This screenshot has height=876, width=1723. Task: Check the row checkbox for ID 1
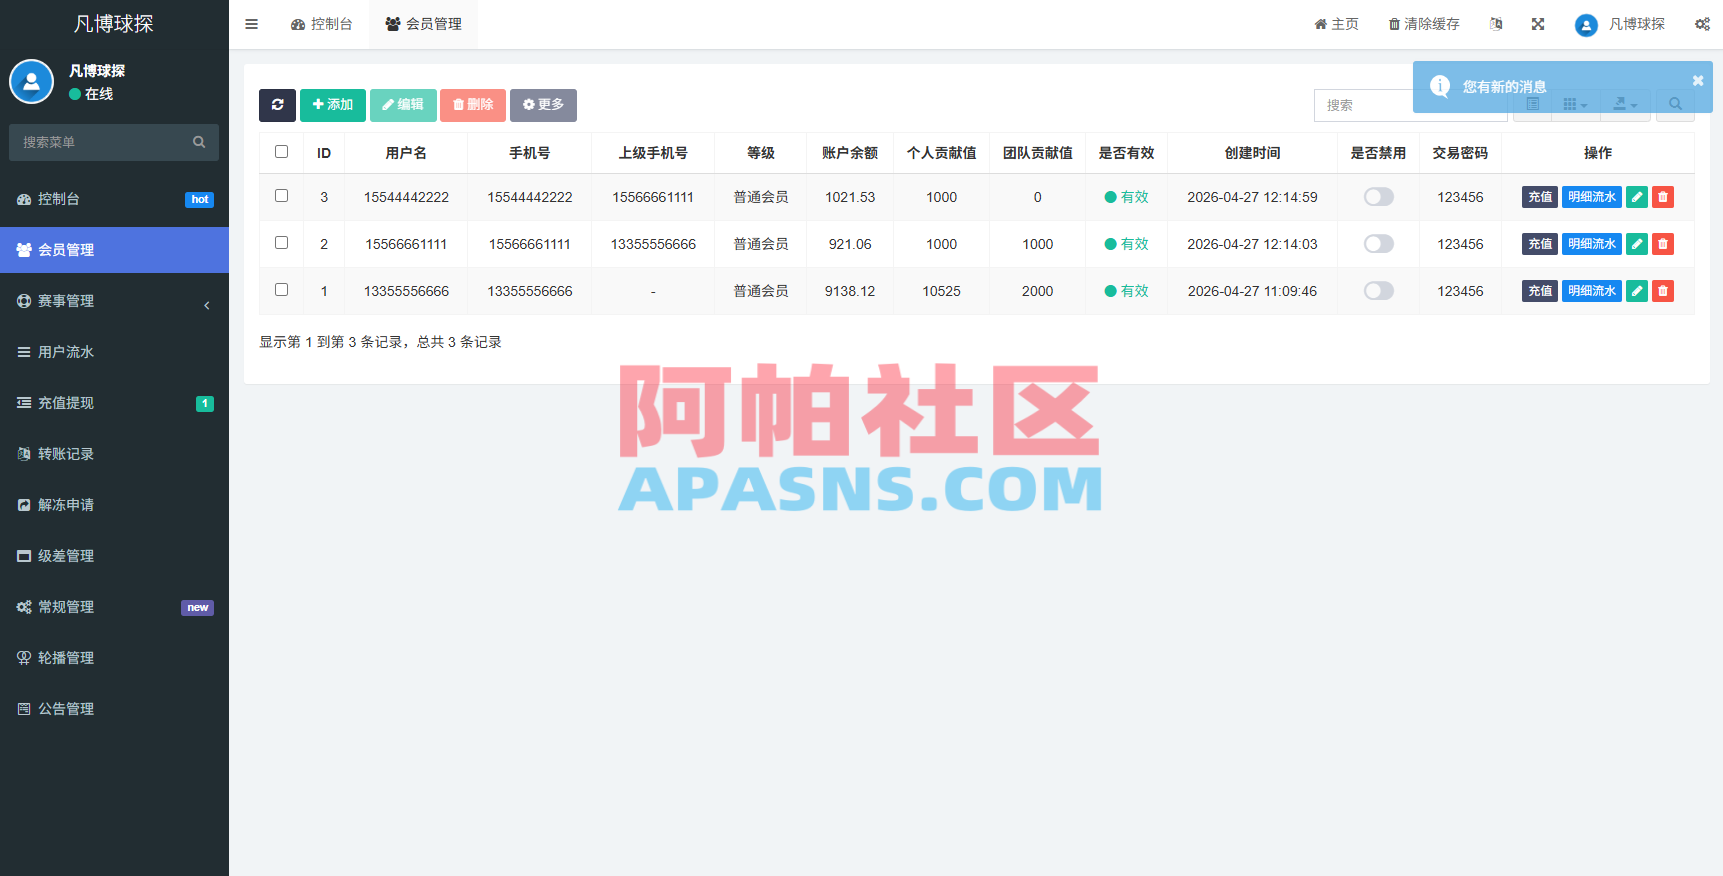pos(281,290)
